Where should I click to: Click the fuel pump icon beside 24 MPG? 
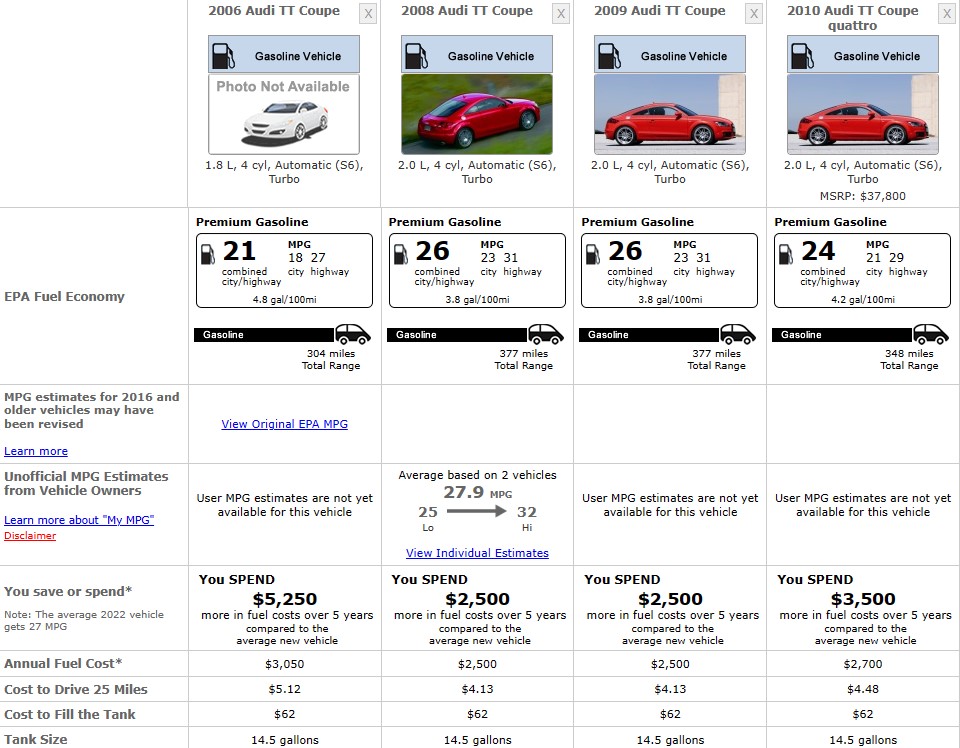point(786,254)
